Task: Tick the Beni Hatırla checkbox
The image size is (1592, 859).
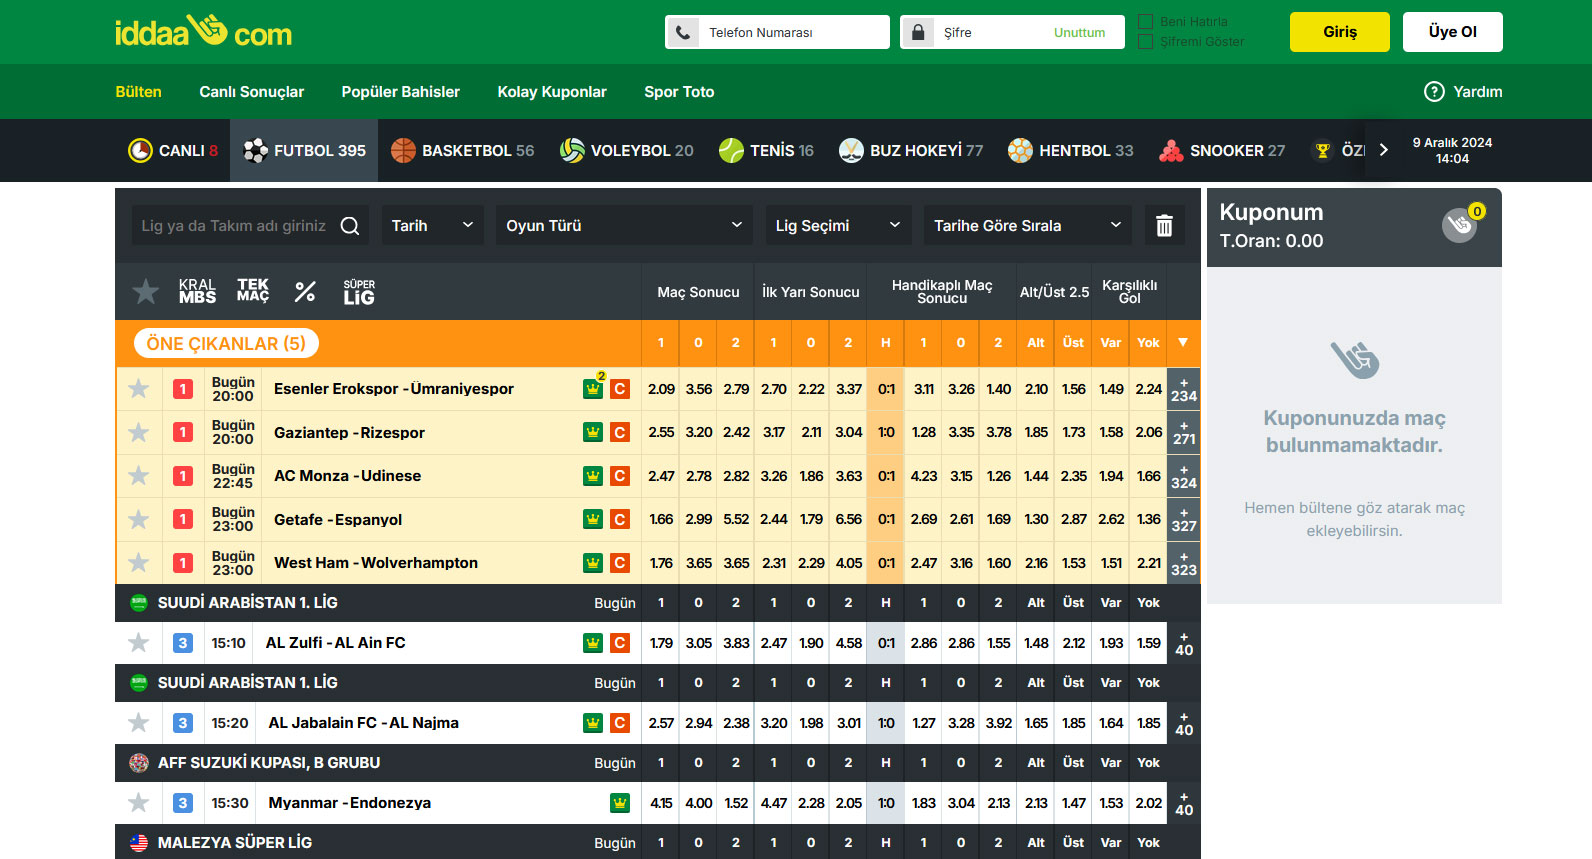Action: click(x=1146, y=21)
